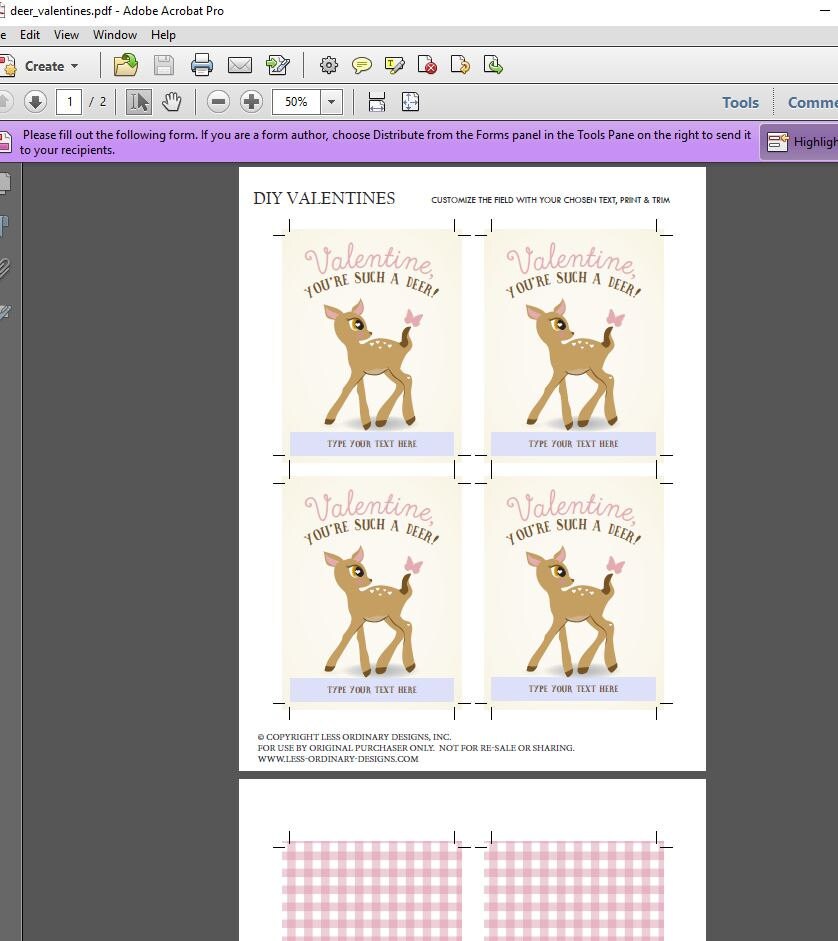Open the Edit menu
Viewport: 838px width, 941px height.
click(29, 35)
